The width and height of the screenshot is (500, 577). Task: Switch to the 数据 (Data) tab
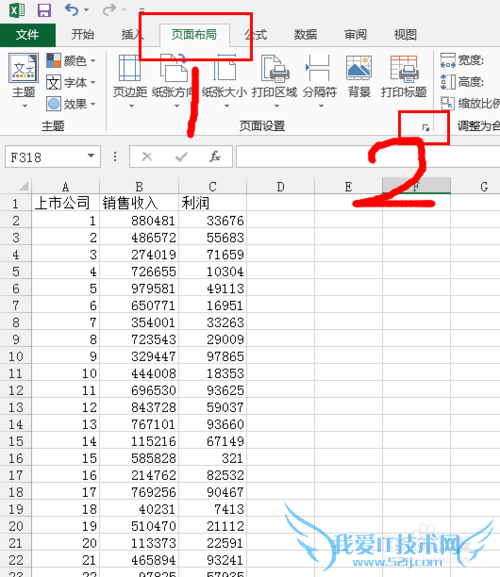click(x=305, y=35)
